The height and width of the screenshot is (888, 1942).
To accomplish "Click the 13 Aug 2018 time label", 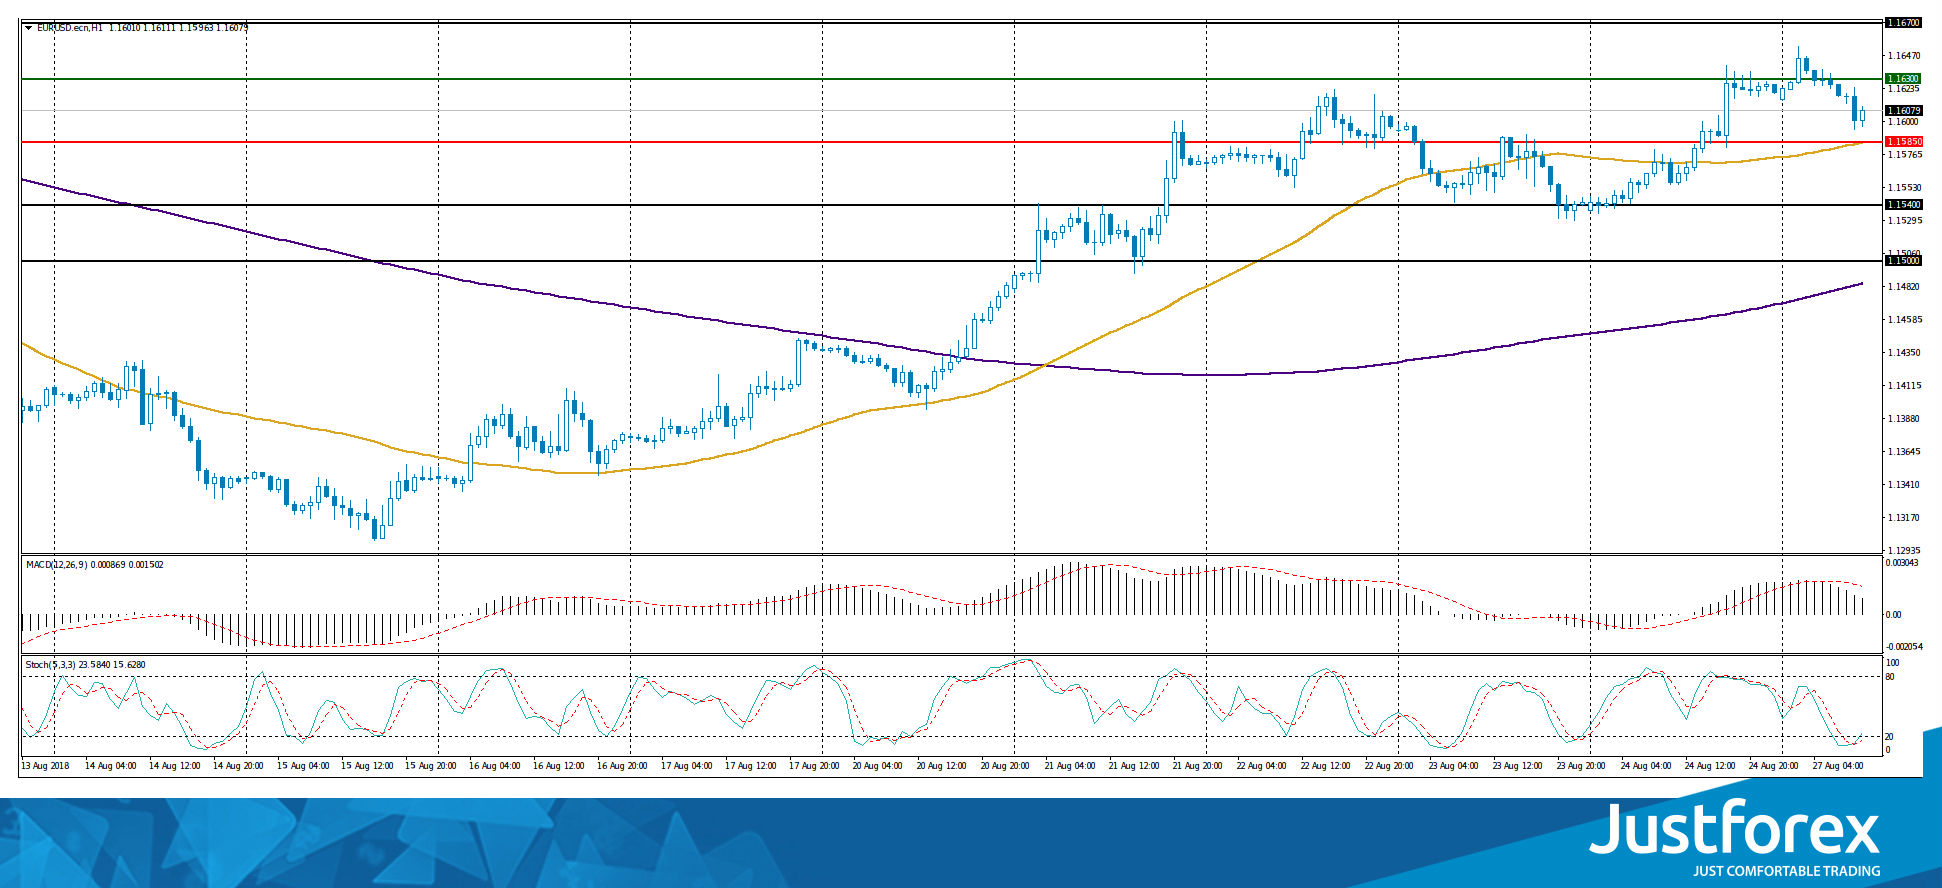I will click(45, 766).
